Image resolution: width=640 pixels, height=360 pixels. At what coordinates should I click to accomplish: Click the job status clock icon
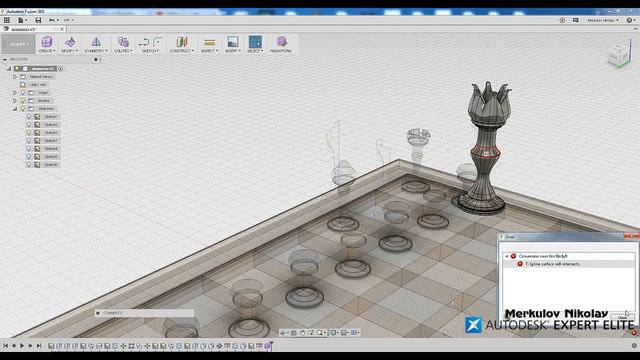coord(562,20)
